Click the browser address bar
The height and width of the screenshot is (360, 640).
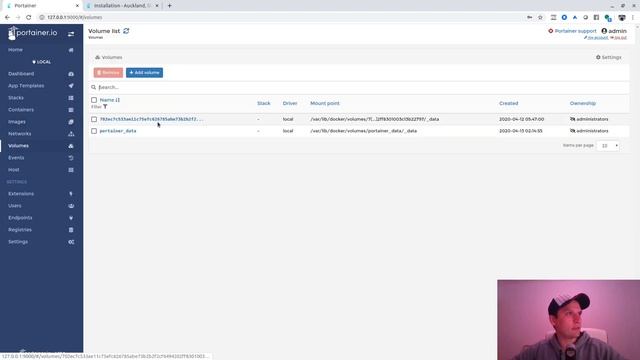tap(282, 18)
